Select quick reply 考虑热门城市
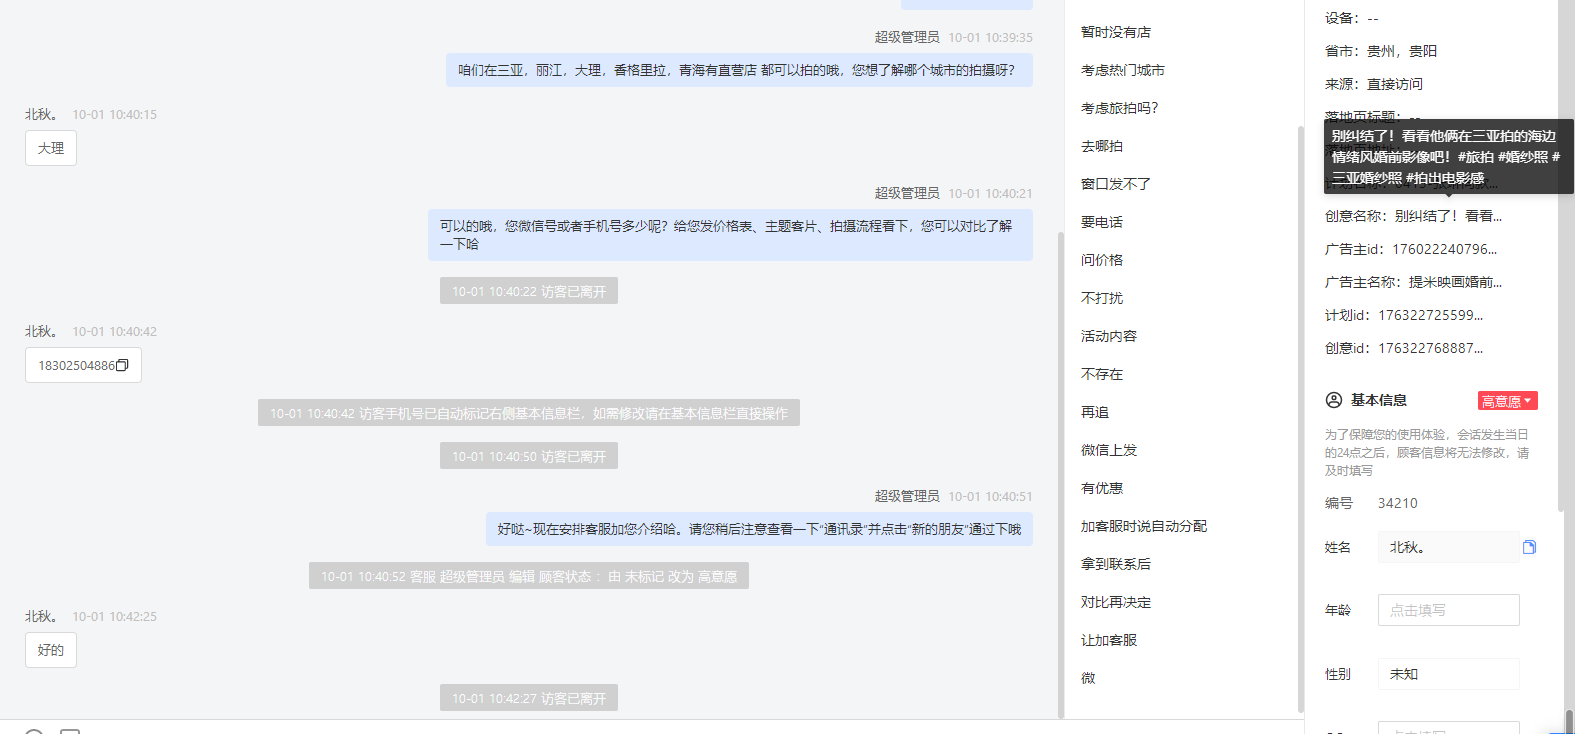The height and width of the screenshot is (734, 1575). (1123, 70)
